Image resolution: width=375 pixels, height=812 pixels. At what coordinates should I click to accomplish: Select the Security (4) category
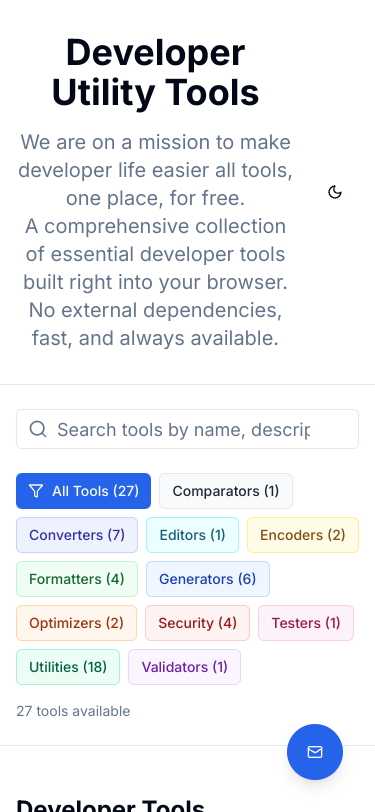click(x=197, y=623)
